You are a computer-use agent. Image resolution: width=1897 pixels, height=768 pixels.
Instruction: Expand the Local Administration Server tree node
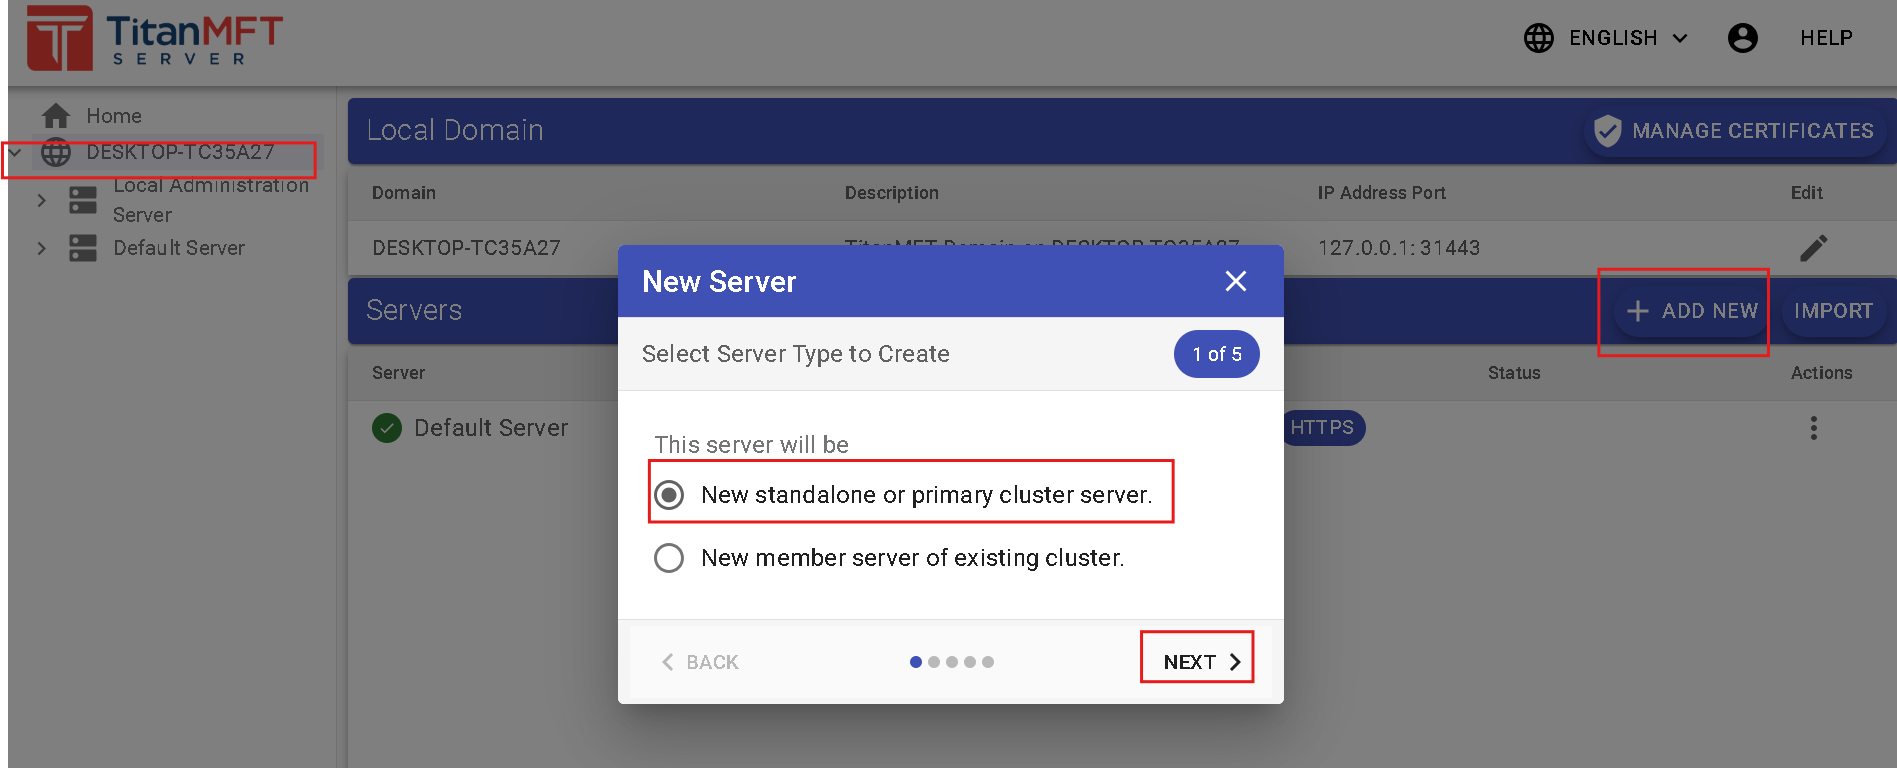click(x=41, y=200)
